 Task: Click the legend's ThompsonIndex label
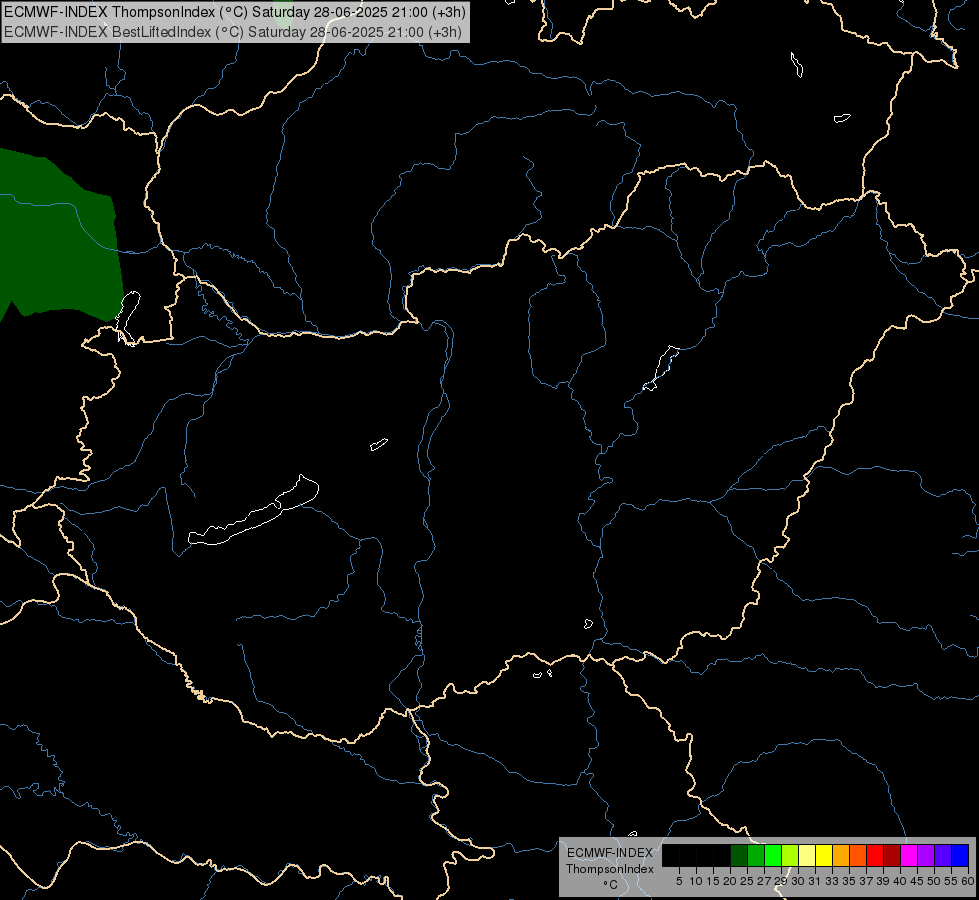pos(610,869)
